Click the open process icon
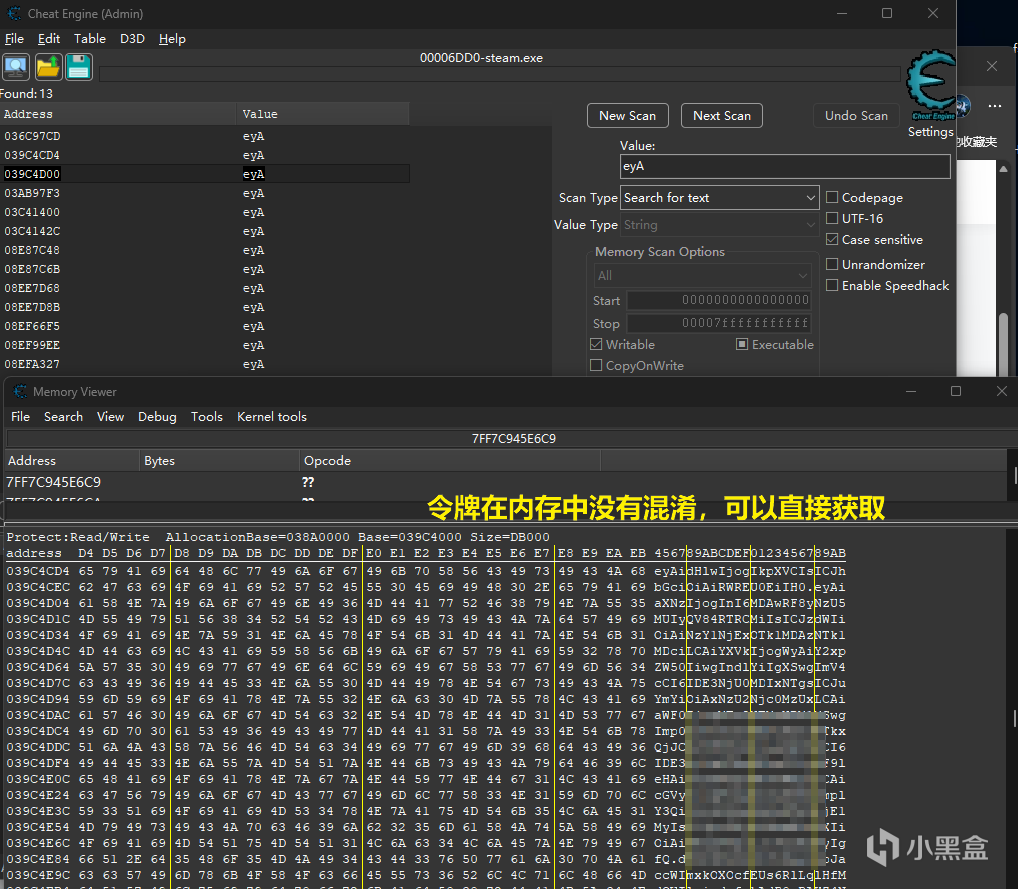 [16, 67]
